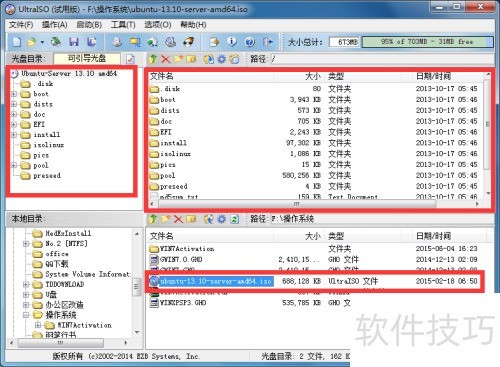
Task: Click the Compress ISO toolbar icon
Action: 135,42
